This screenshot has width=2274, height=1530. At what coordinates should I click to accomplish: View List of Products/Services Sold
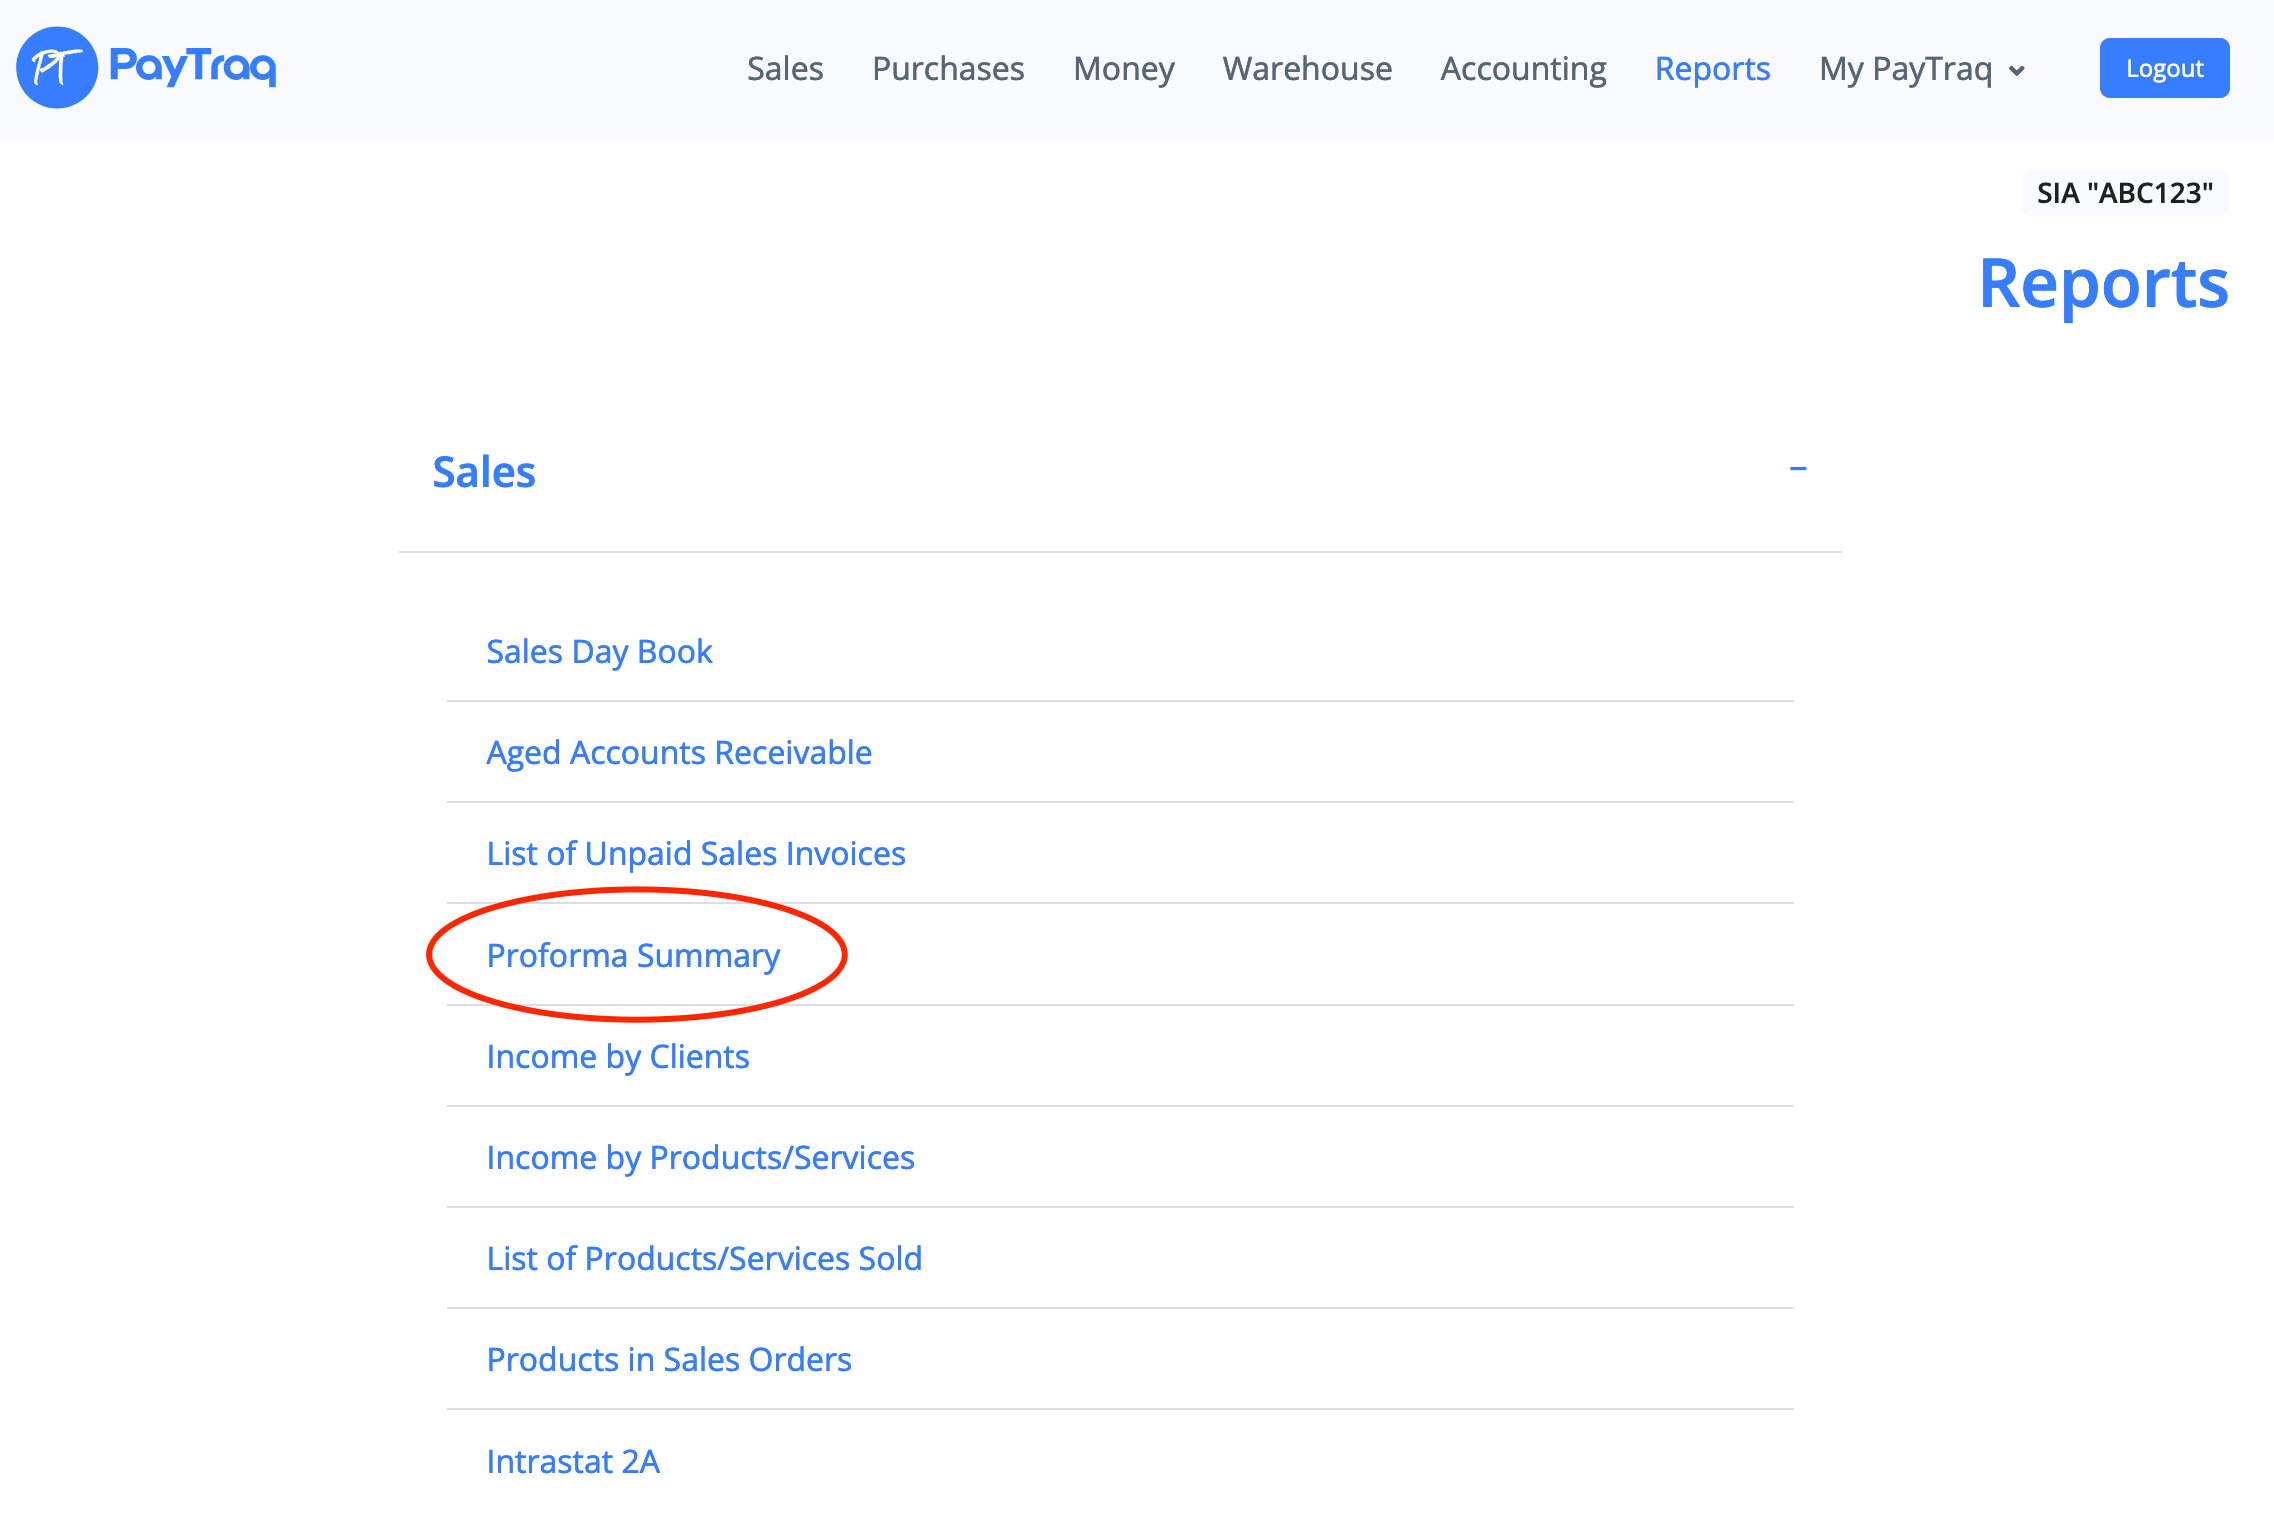[703, 1259]
